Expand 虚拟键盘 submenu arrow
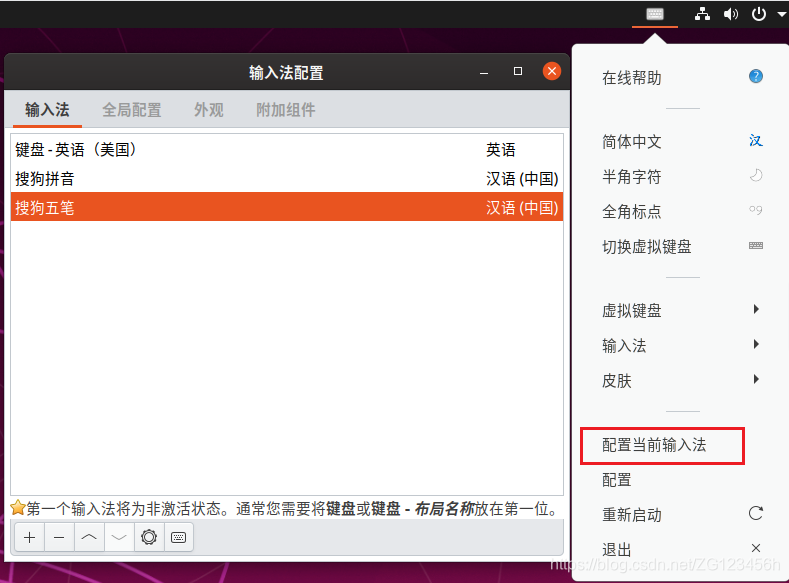The image size is (789, 583). coord(756,309)
